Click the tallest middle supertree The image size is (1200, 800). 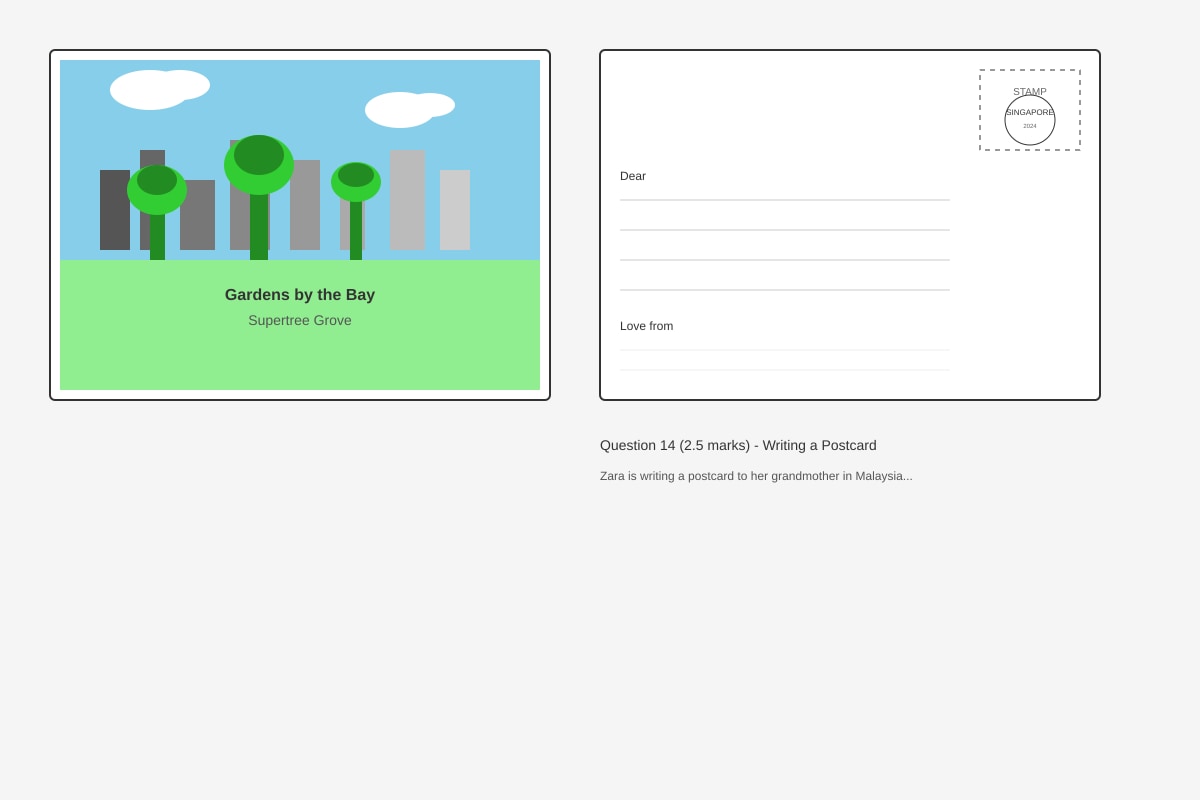pyautogui.click(x=259, y=197)
